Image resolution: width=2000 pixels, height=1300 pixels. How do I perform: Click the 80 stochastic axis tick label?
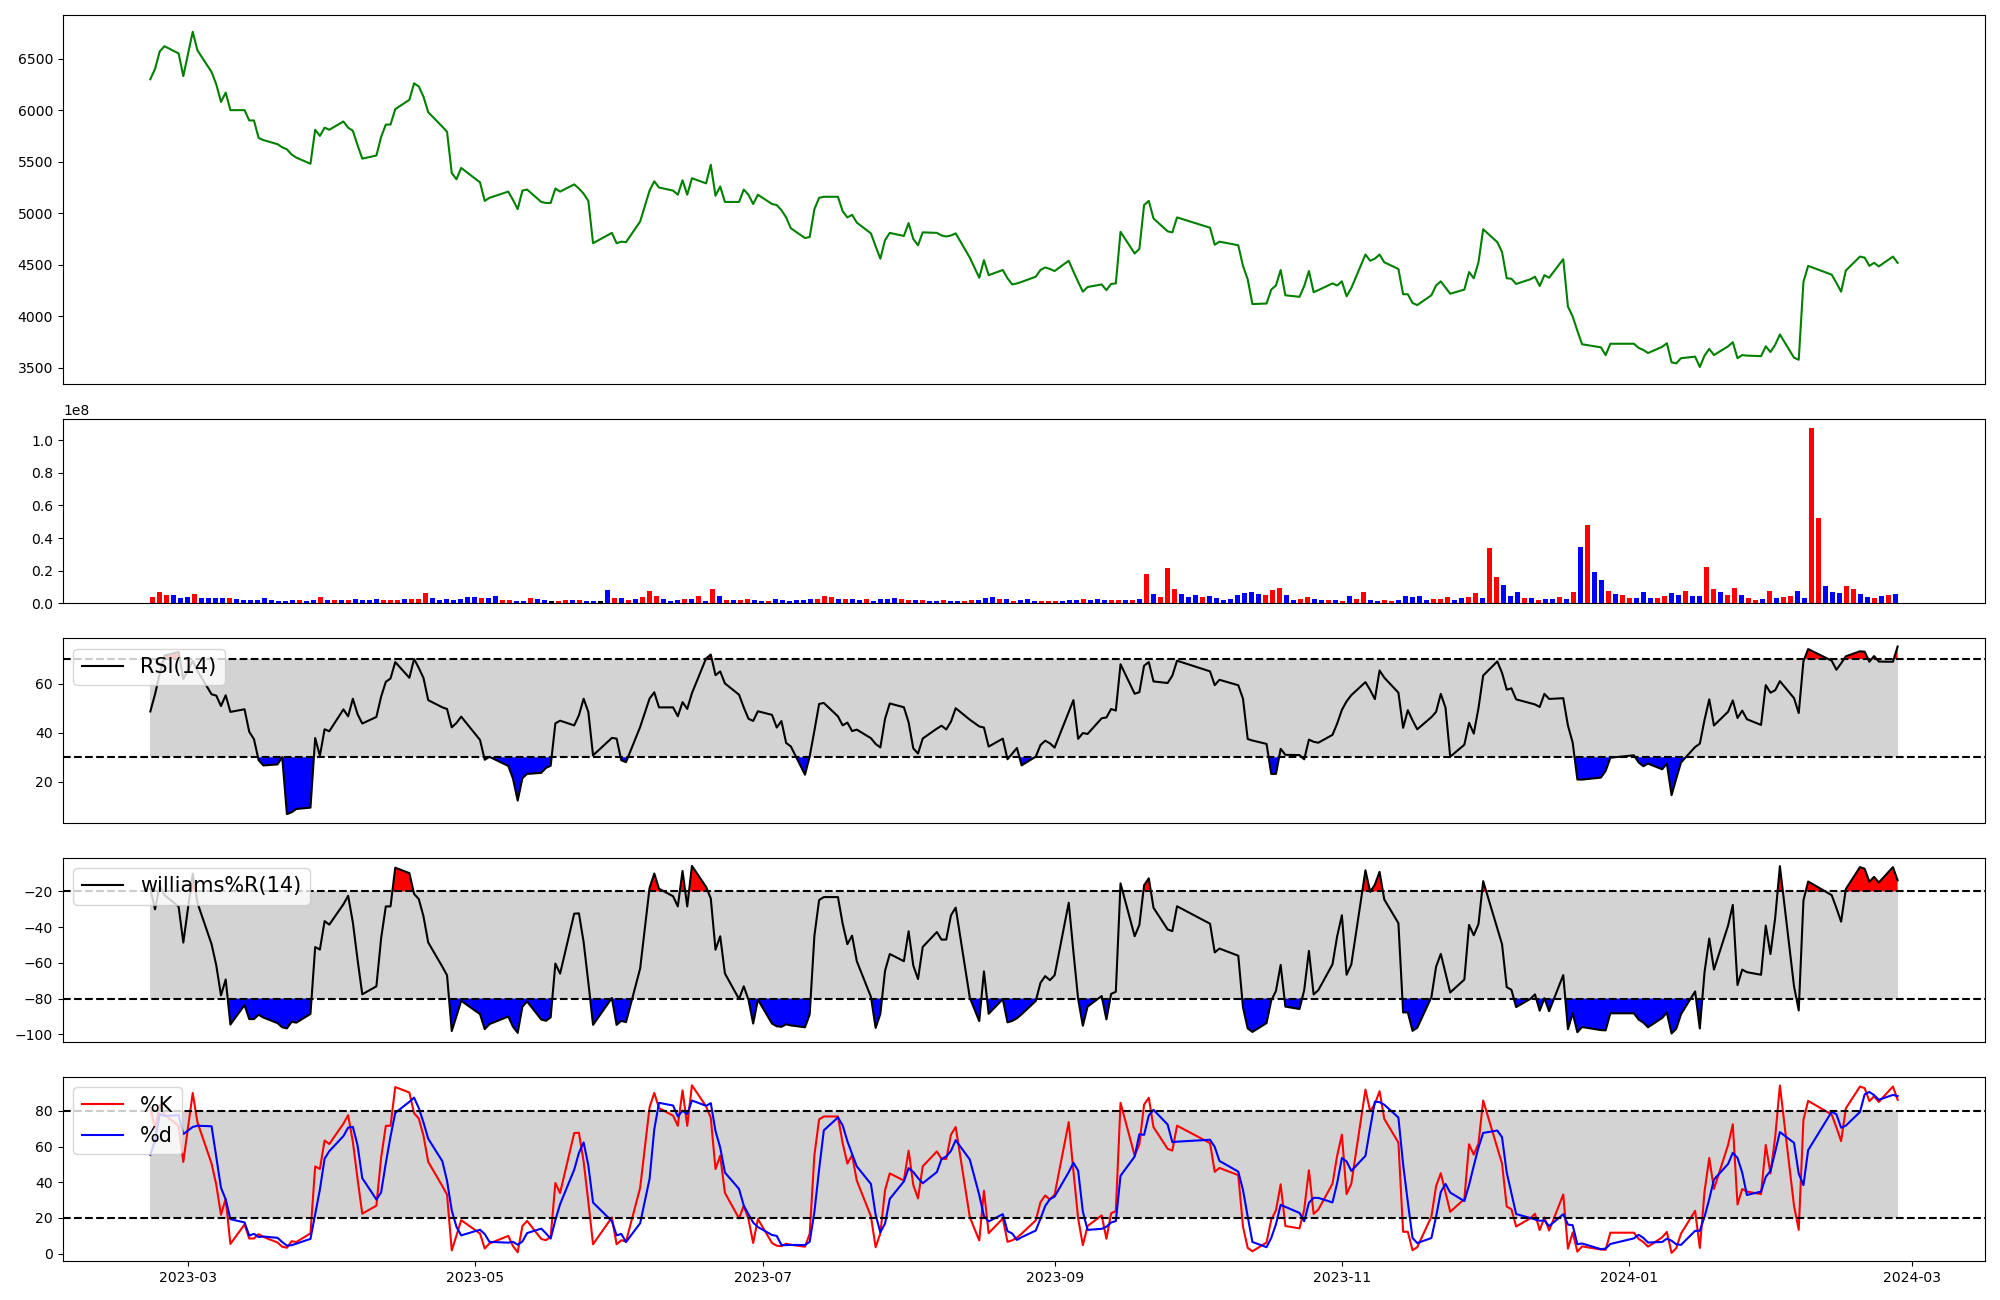pyautogui.click(x=43, y=1111)
